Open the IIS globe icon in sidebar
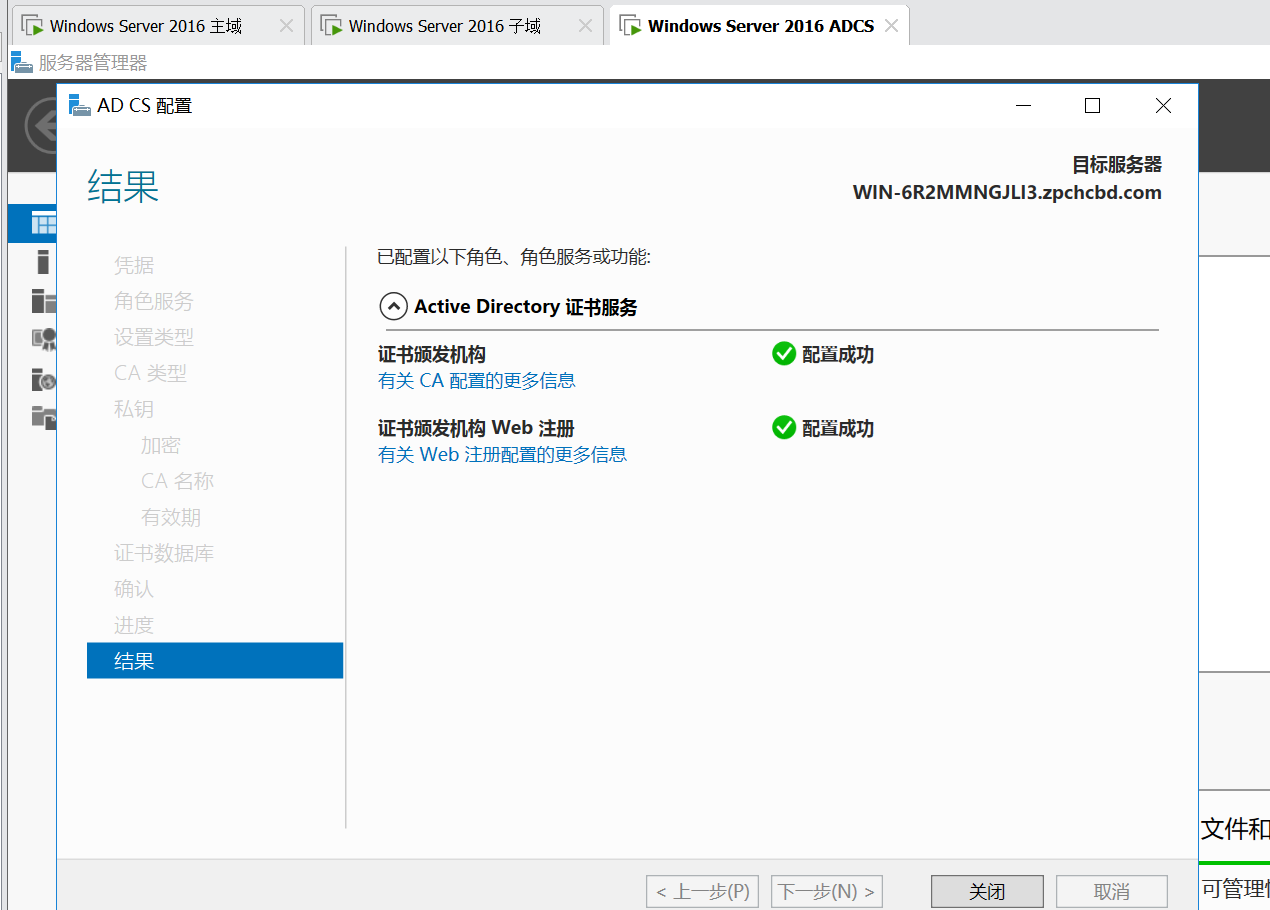This screenshot has height=910, width=1270. tap(43, 379)
